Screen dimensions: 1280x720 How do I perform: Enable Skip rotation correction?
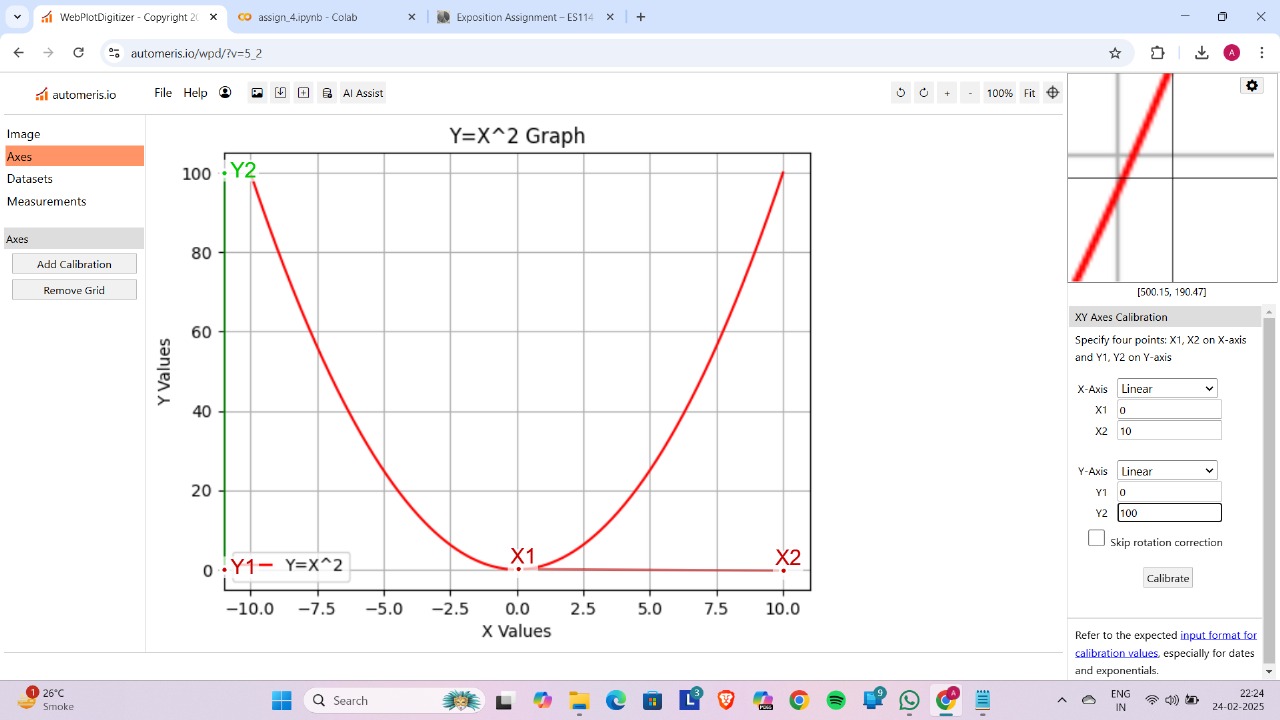(1096, 537)
